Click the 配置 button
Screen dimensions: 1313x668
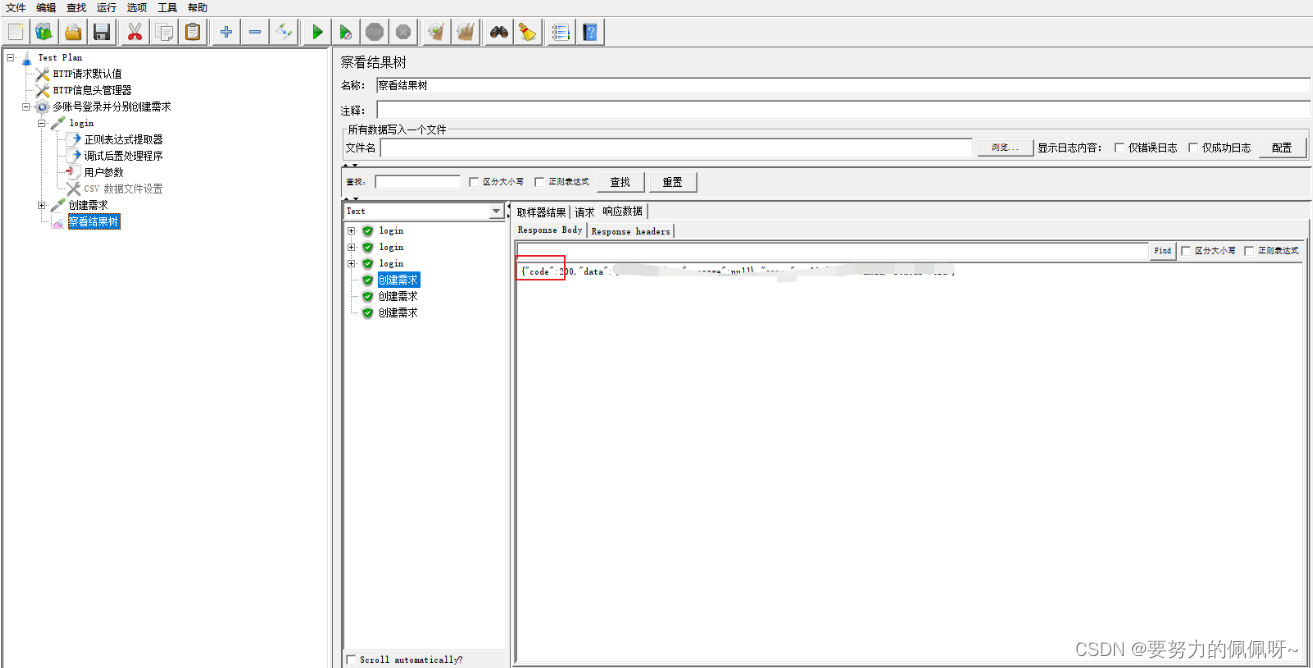1282,148
